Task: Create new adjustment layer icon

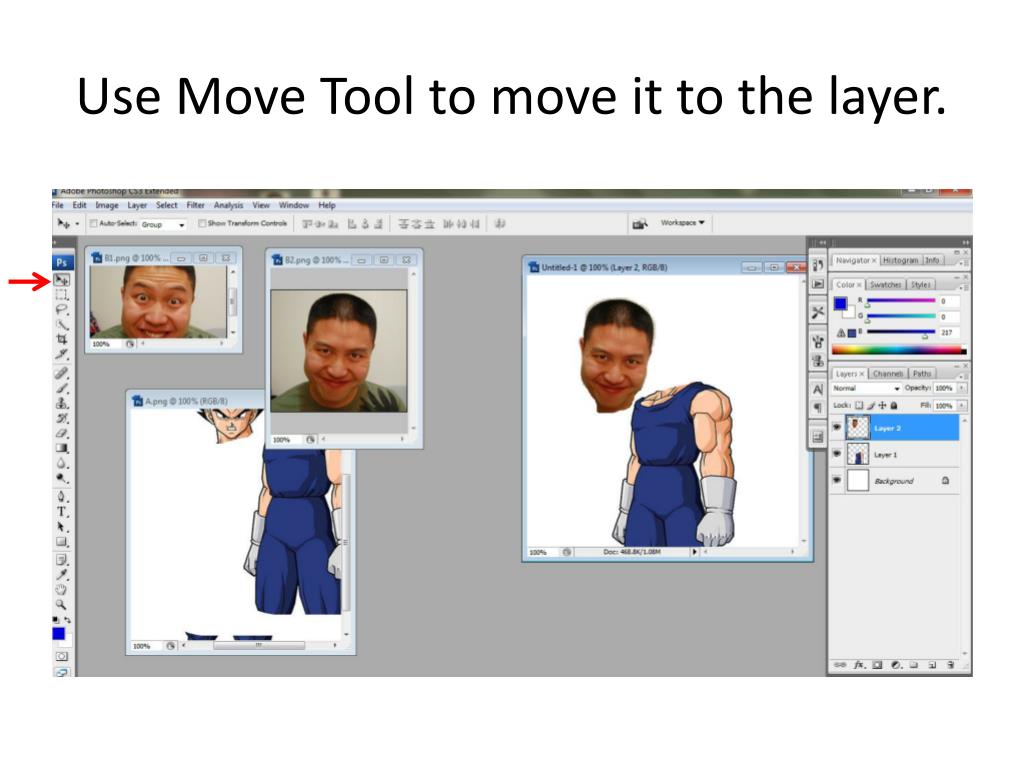Action: coord(897,665)
